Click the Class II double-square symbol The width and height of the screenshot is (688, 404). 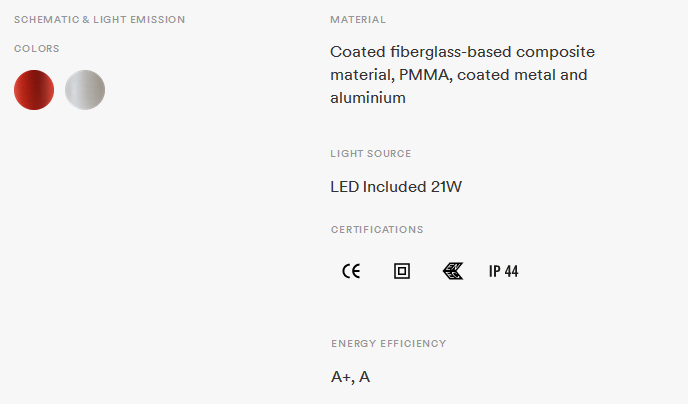coord(402,271)
